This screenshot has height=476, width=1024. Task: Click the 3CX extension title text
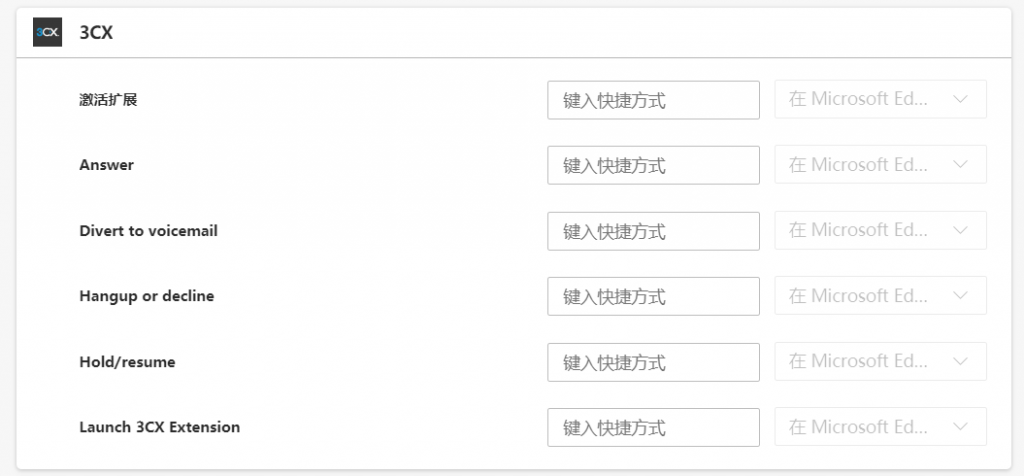click(x=96, y=33)
